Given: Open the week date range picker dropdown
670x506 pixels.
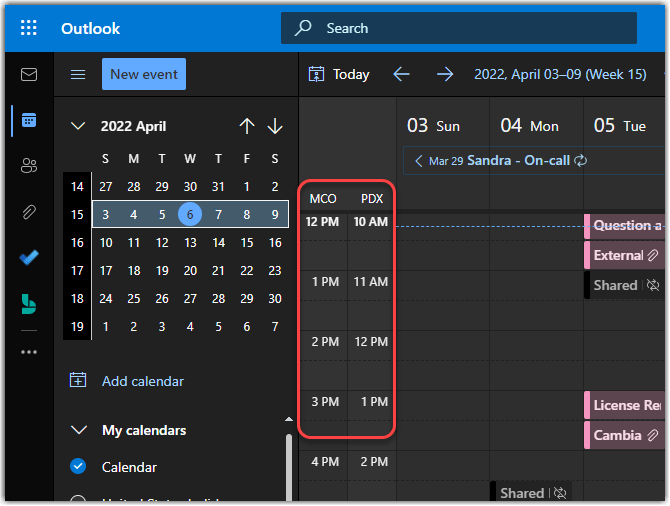Looking at the screenshot, I should (x=559, y=74).
